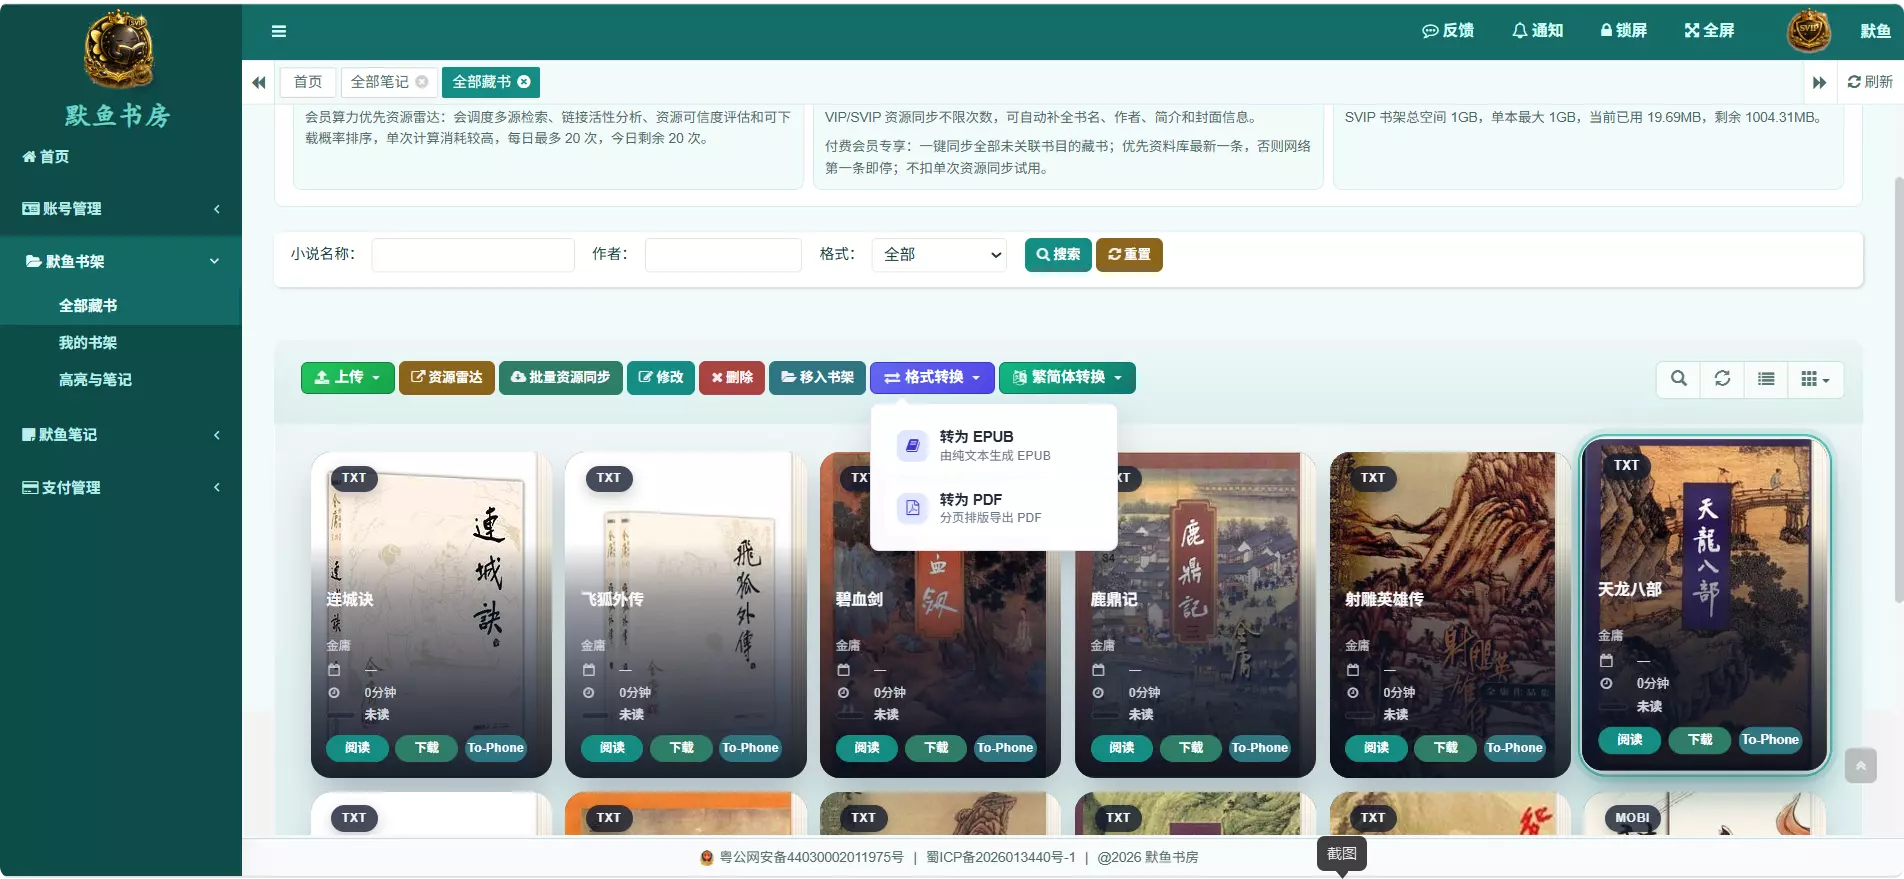Expand 支付管理 sidebar menu
Screen dimensions: 1904x879
click(121, 488)
